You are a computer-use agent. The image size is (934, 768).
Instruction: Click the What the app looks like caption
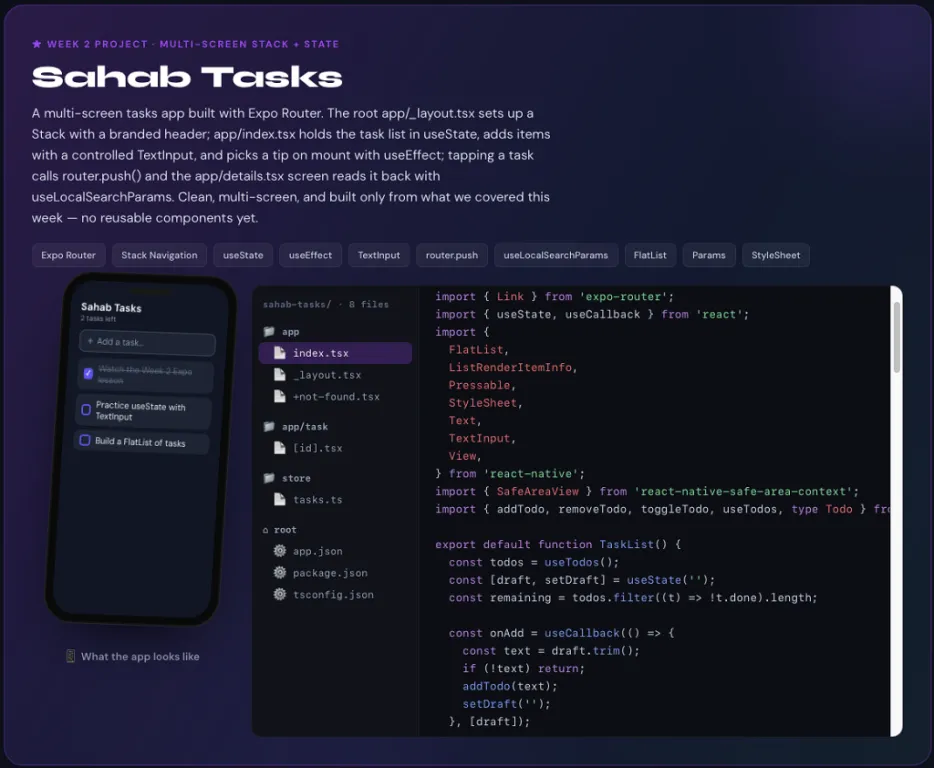click(x=140, y=656)
